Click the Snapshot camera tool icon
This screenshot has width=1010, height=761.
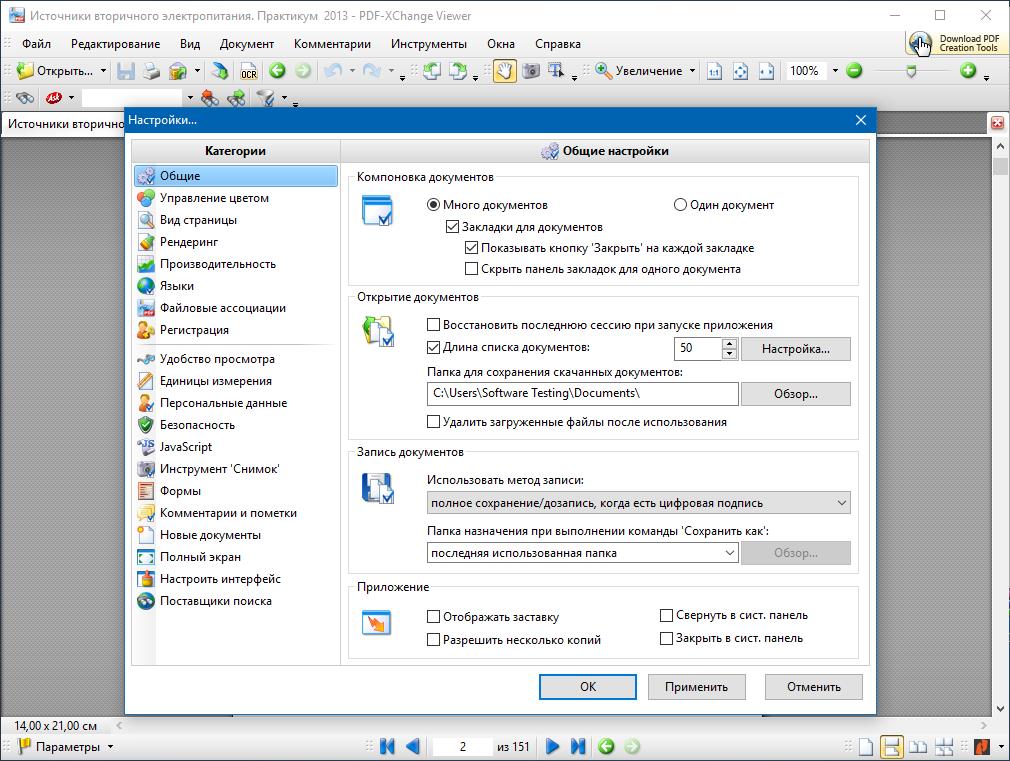coord(530,71)
